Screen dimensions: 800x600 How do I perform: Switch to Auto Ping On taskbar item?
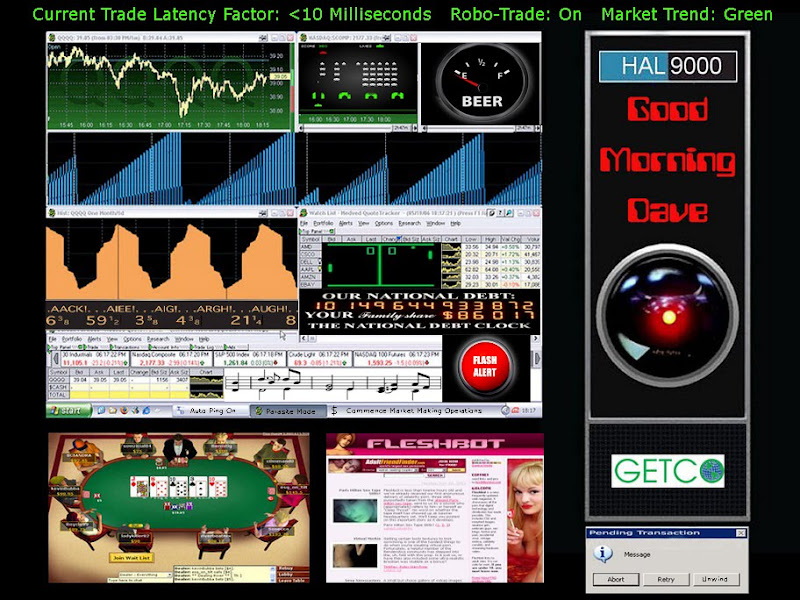[x=210, y=411]
